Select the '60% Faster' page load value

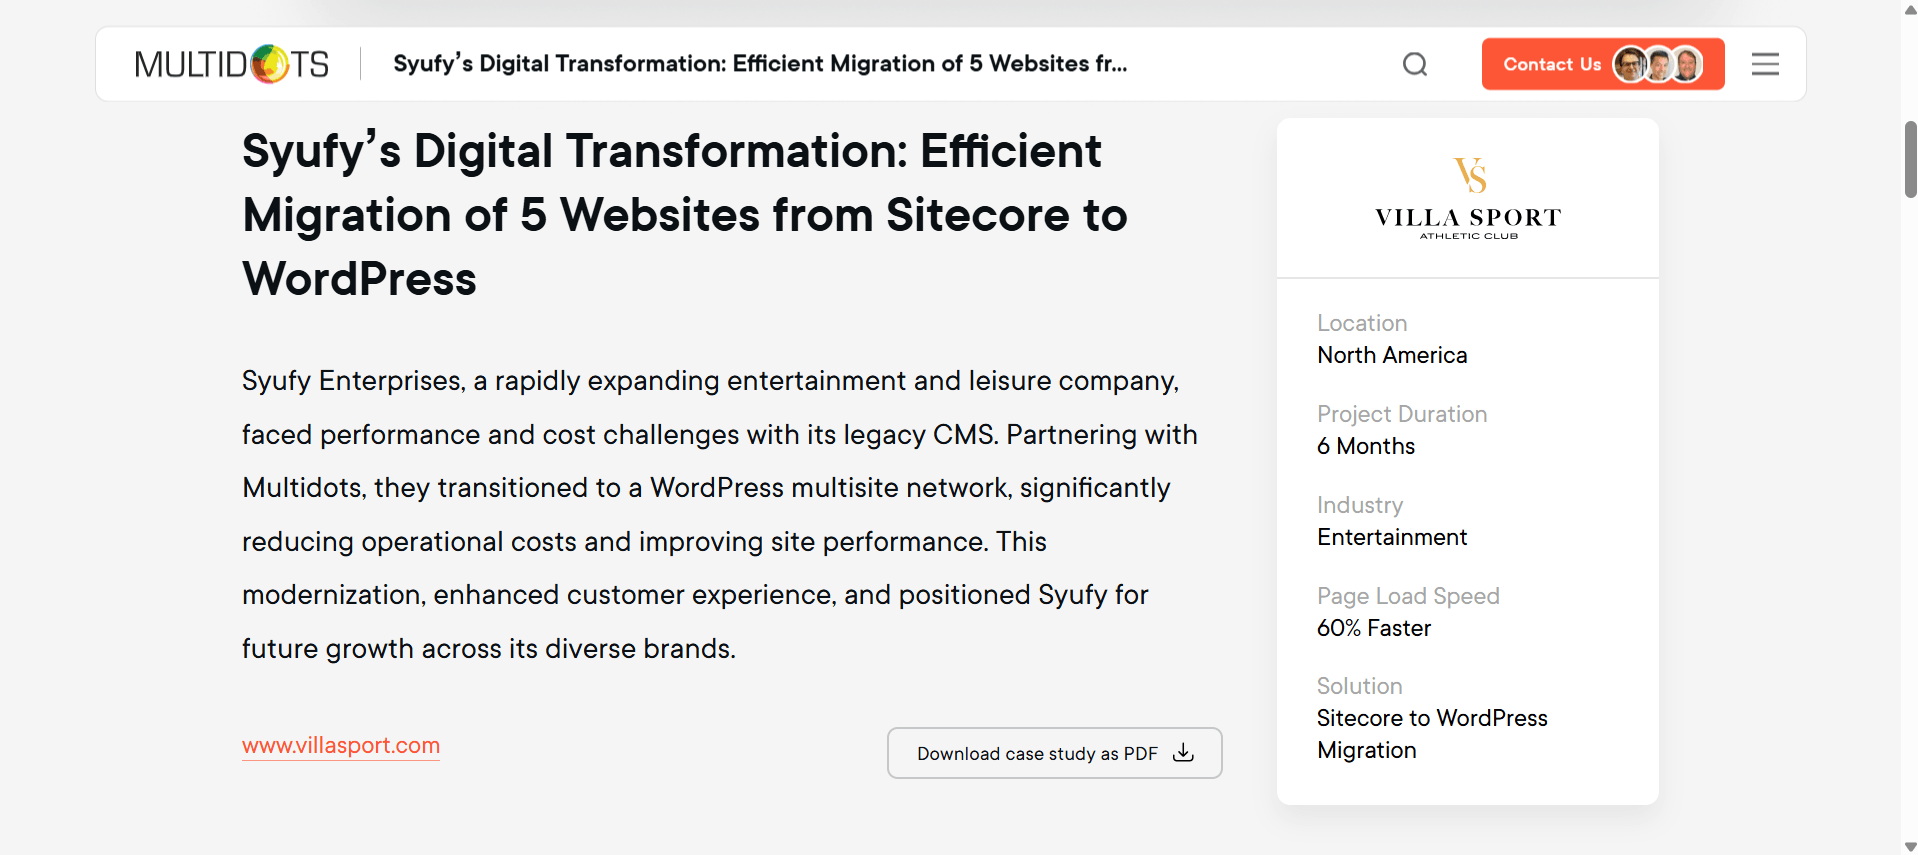(x=1374, y=628)
